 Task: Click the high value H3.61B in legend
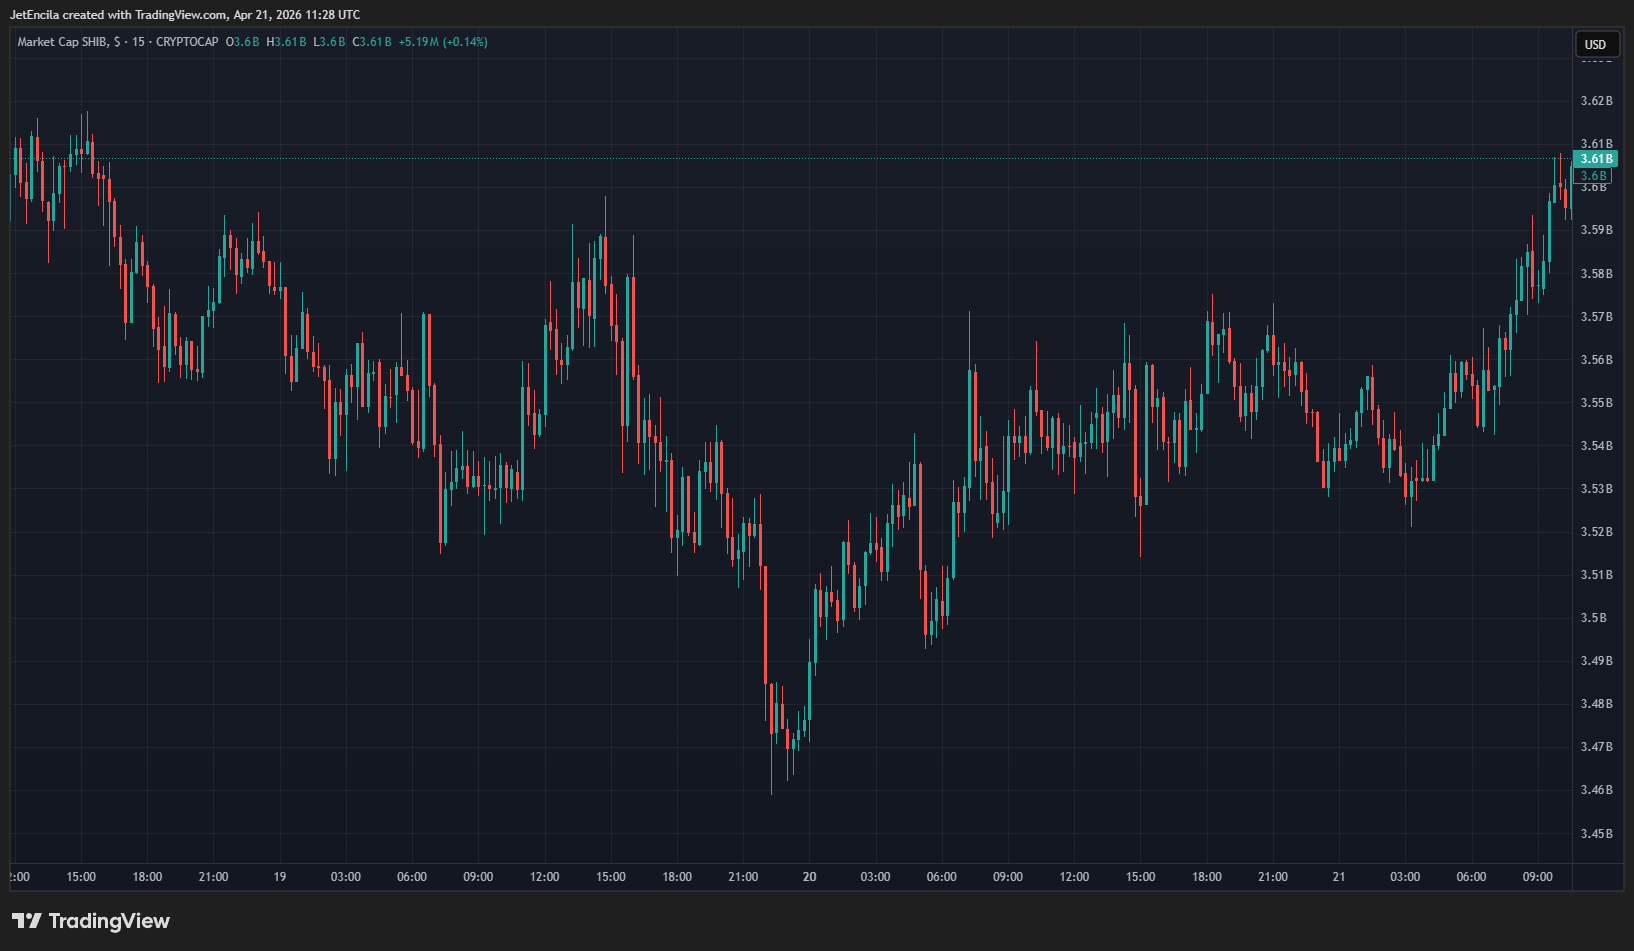point(286,42)
